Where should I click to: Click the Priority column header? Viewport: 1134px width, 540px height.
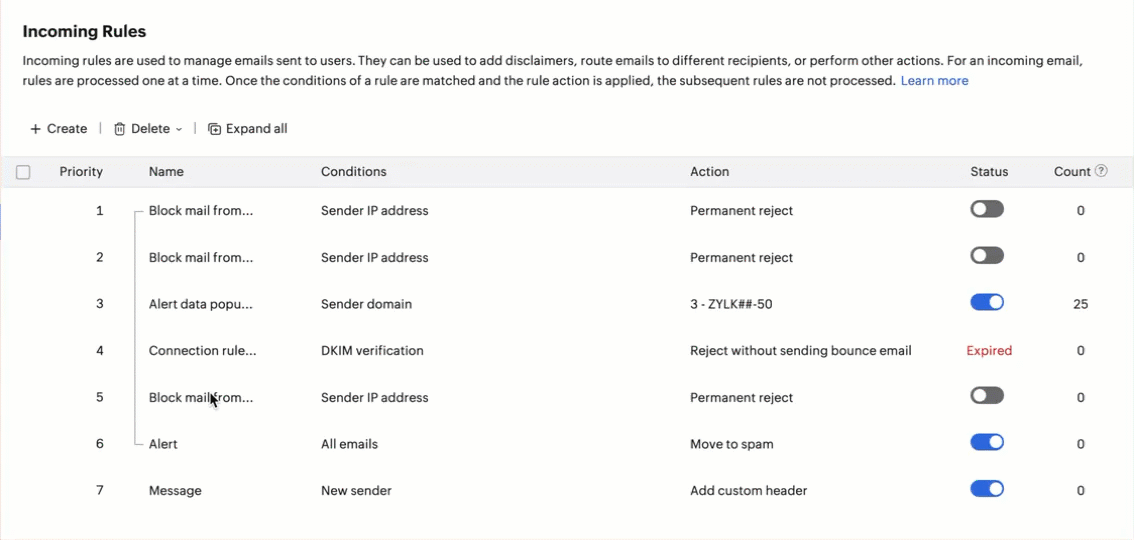pos(81,172)
